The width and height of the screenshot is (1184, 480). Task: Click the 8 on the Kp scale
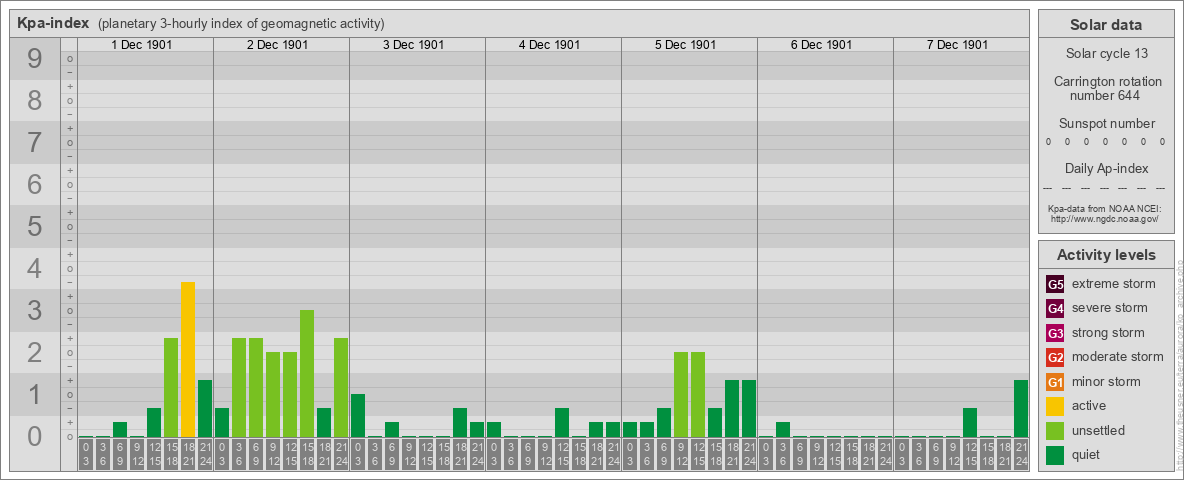point(35,100)
